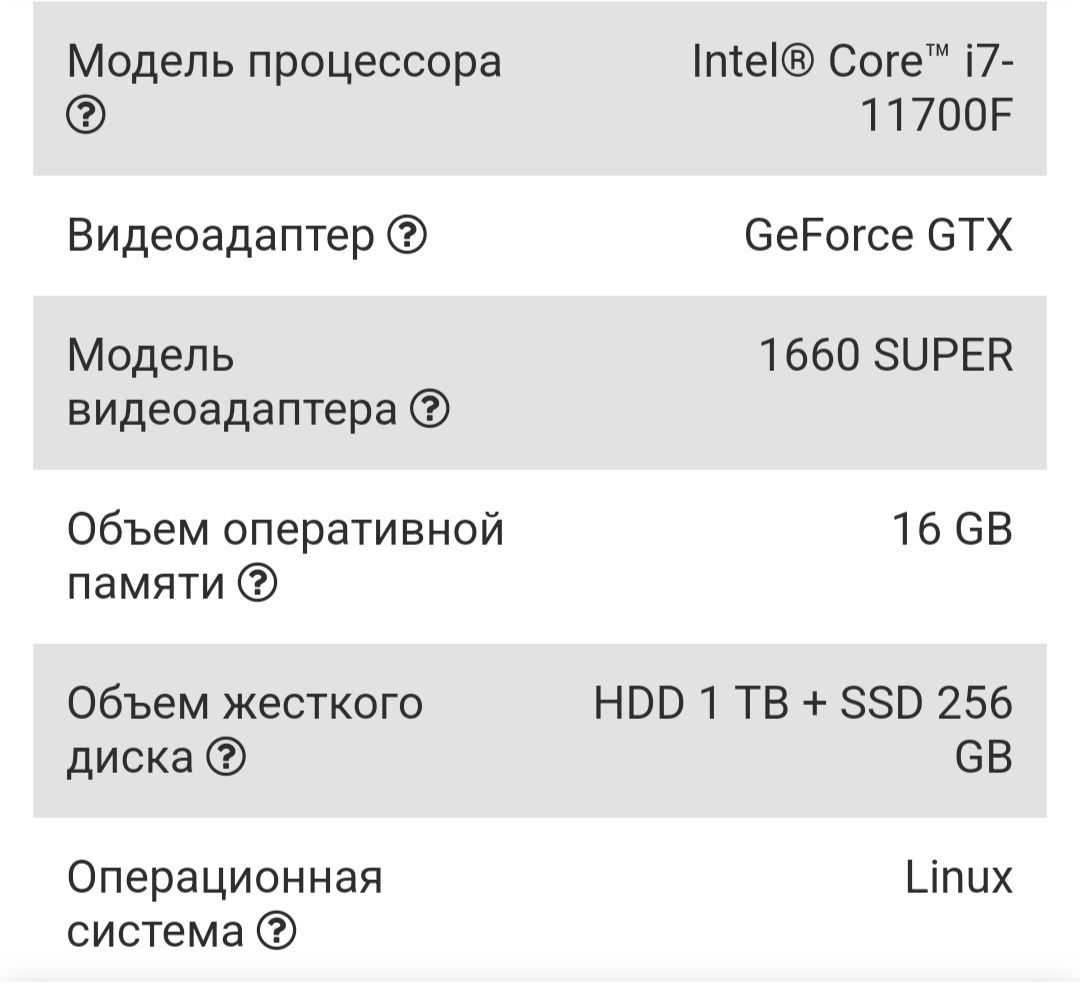1080x986 pixels.
Task: Select the HDD 1 TB + SSD 256 GB value
Action: tap(803, 730)
